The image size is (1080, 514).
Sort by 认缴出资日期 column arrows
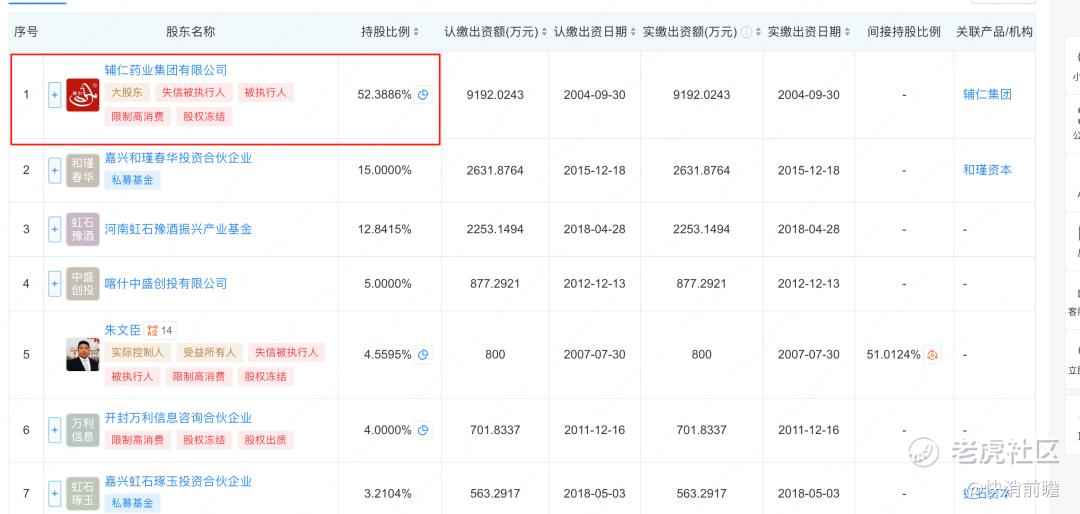pyautogui.click(x=632, y=32)
